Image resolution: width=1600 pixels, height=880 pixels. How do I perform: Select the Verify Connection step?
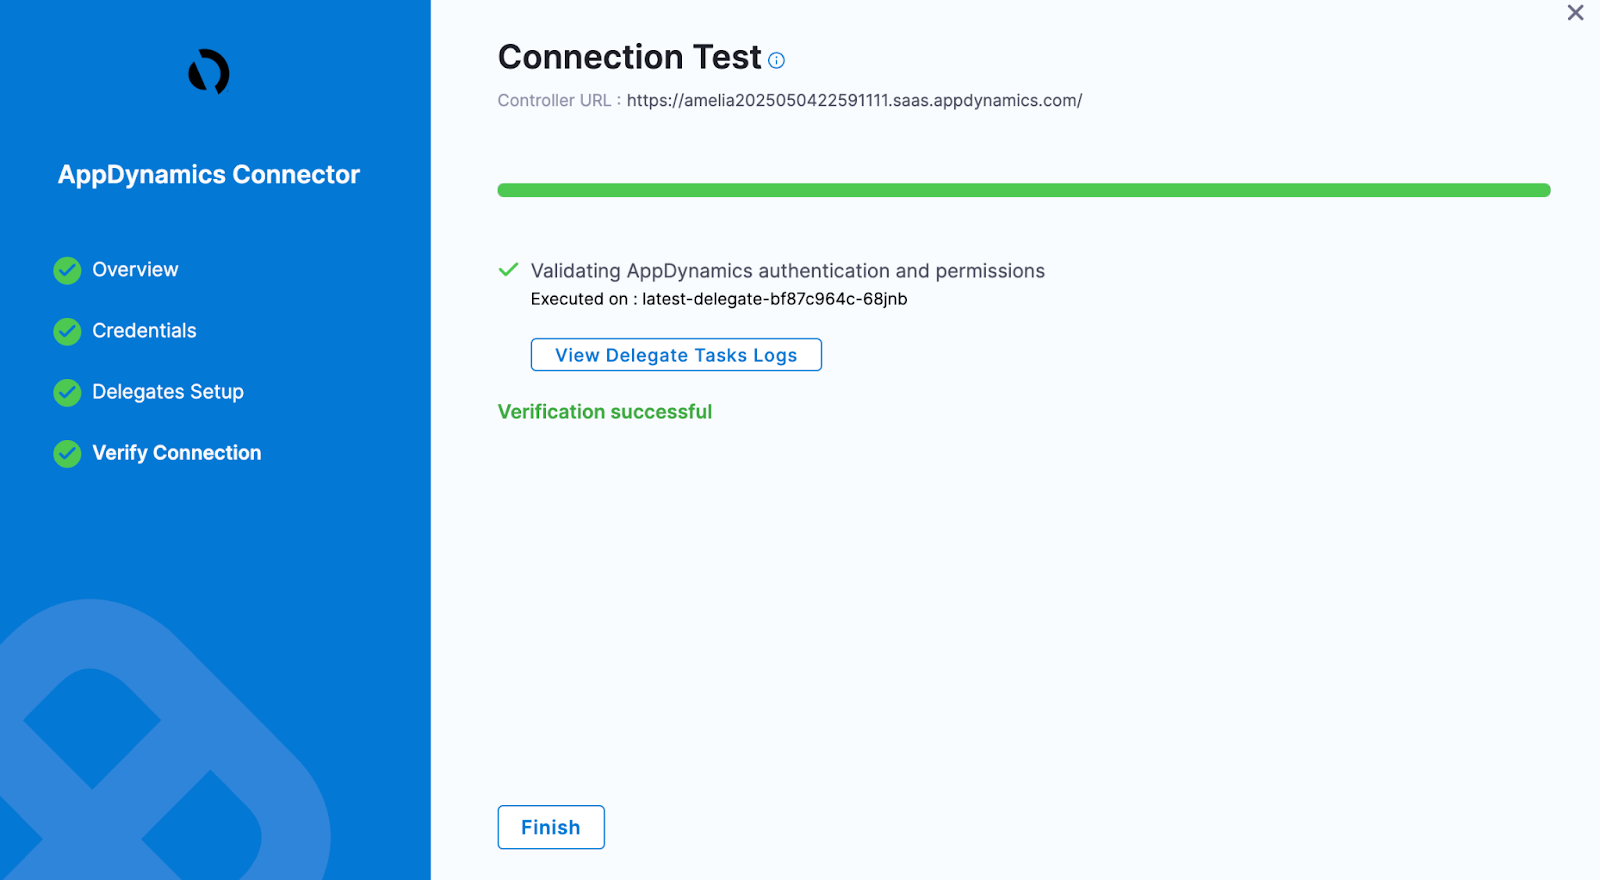[x=177, y=453]
